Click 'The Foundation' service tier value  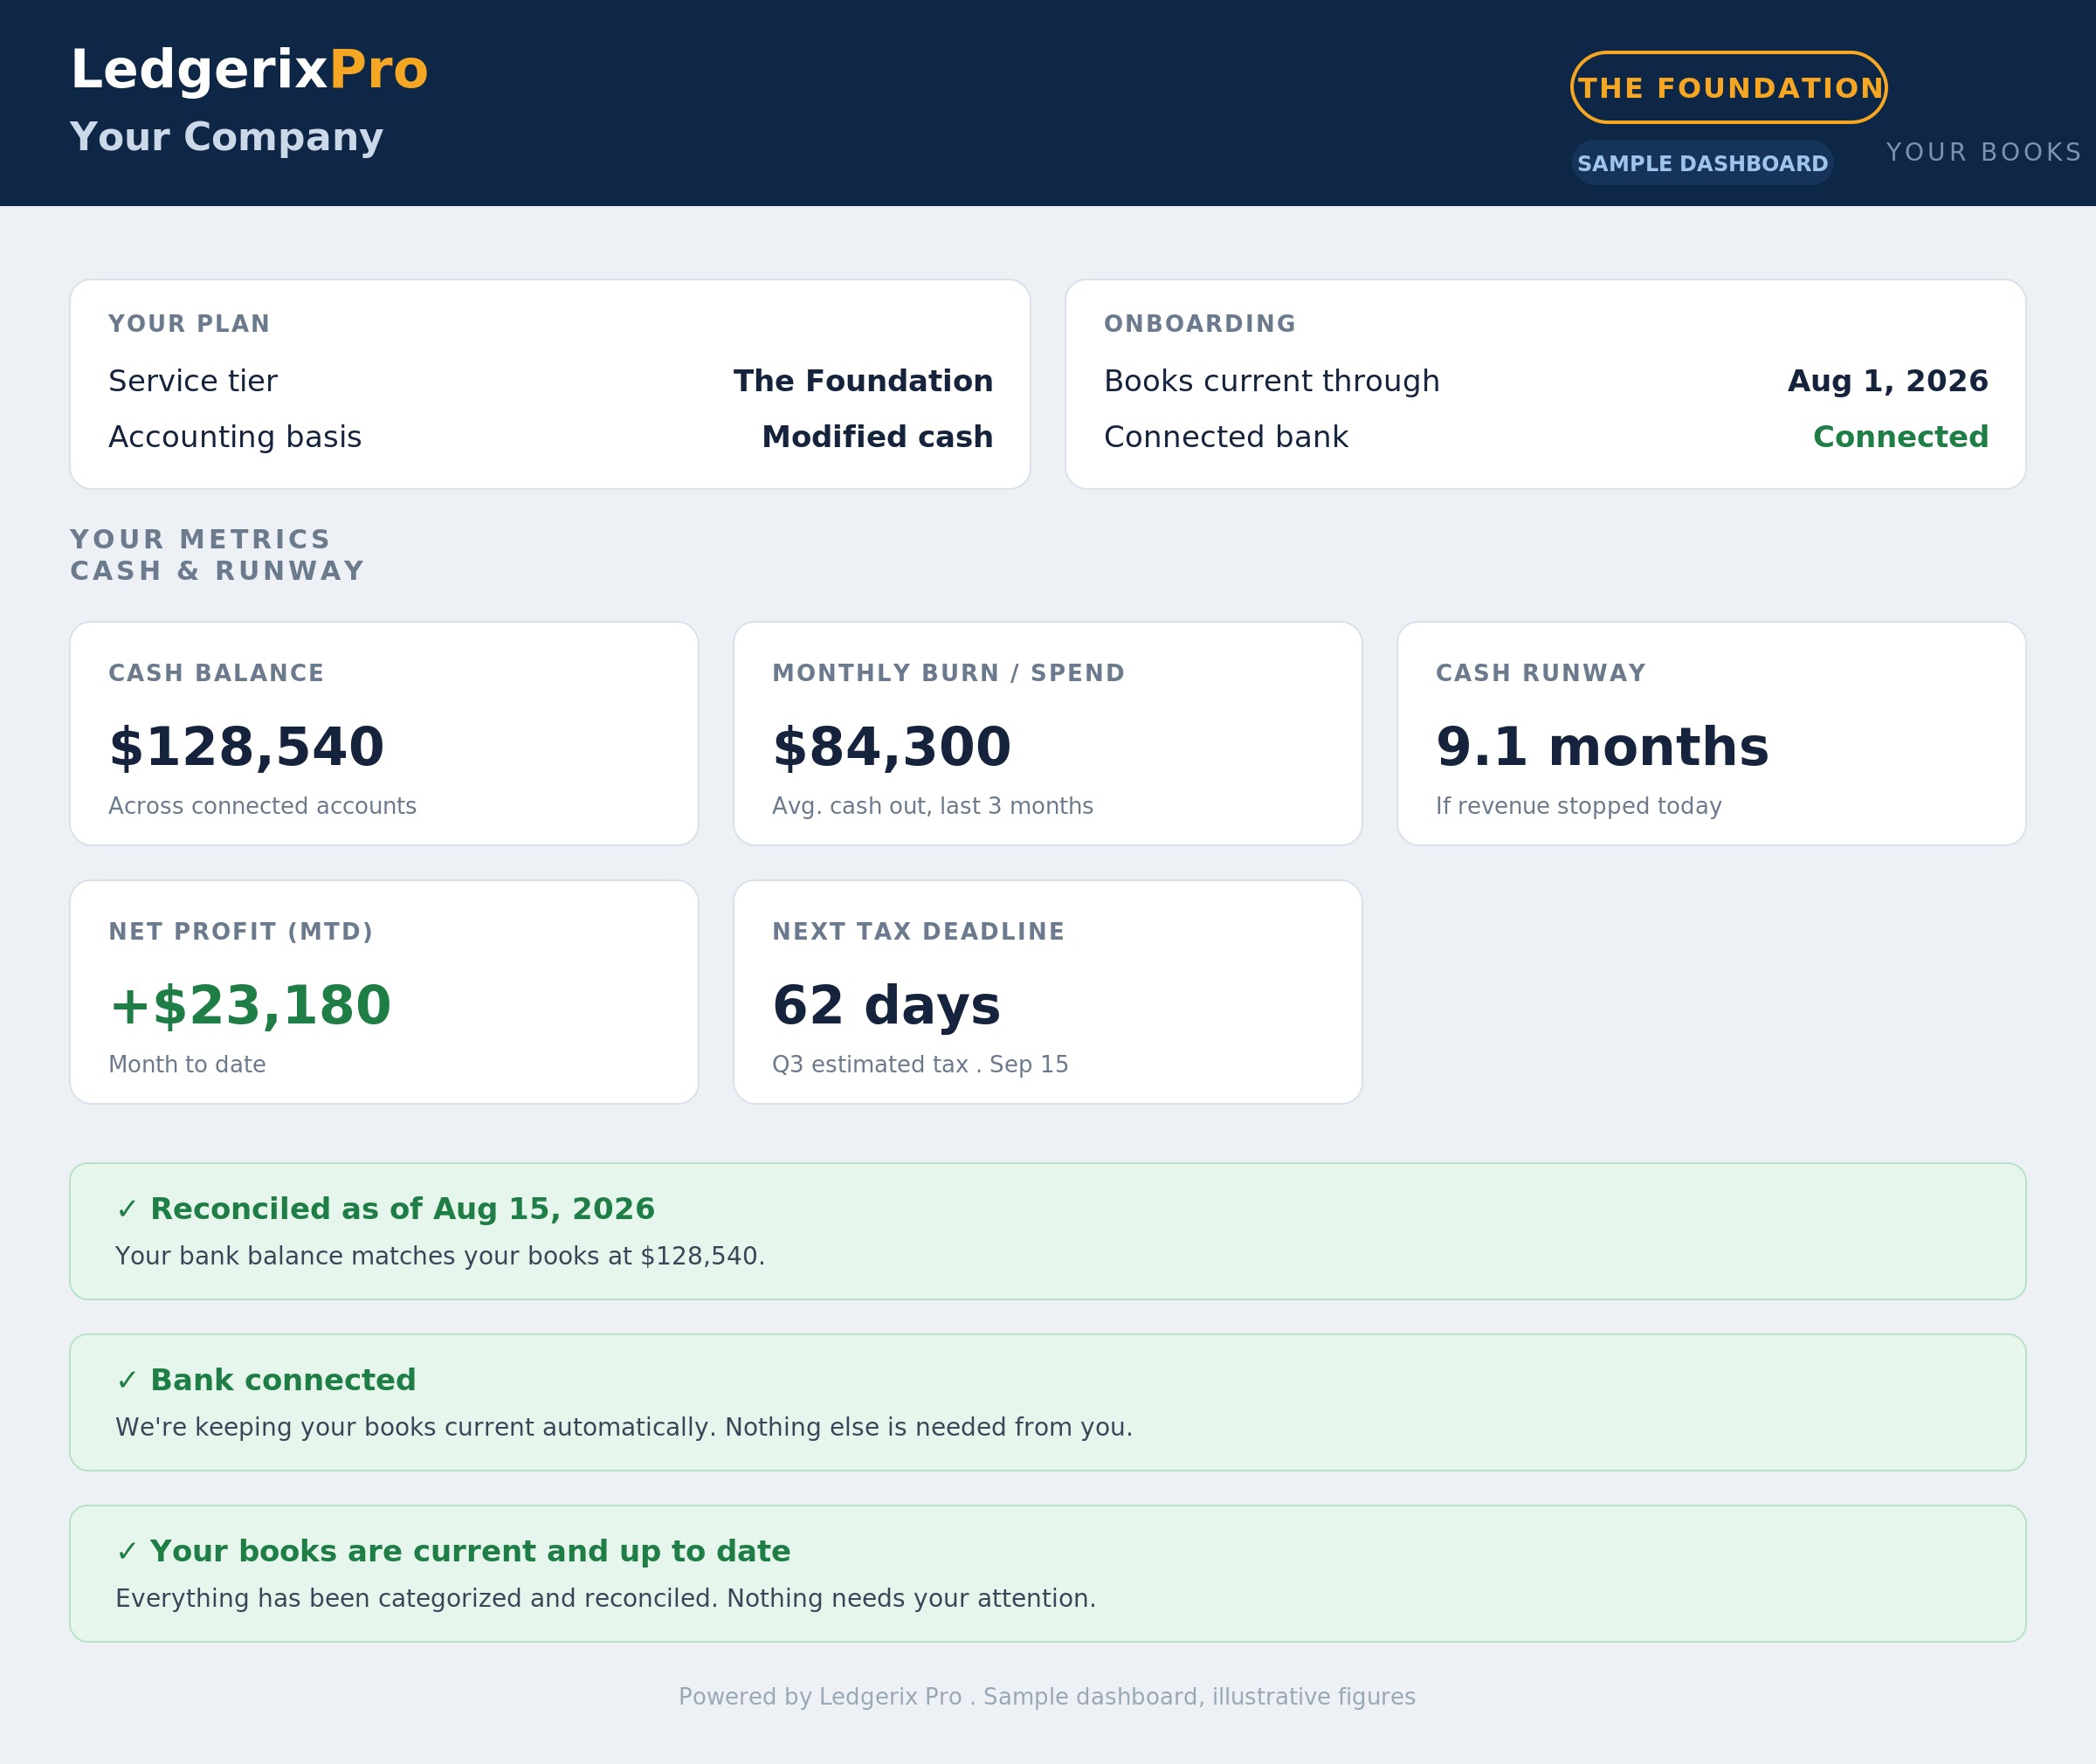pos(863,381)
